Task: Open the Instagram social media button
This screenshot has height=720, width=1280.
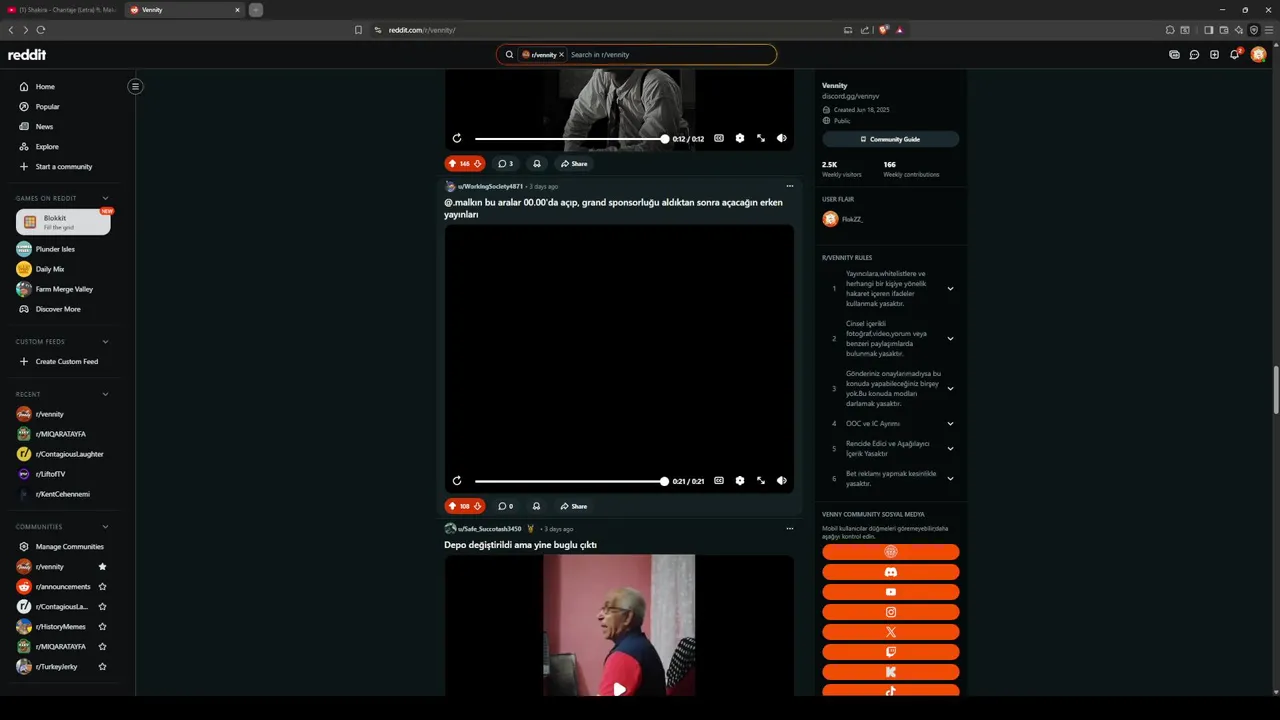Action: (x=891, y=612)
